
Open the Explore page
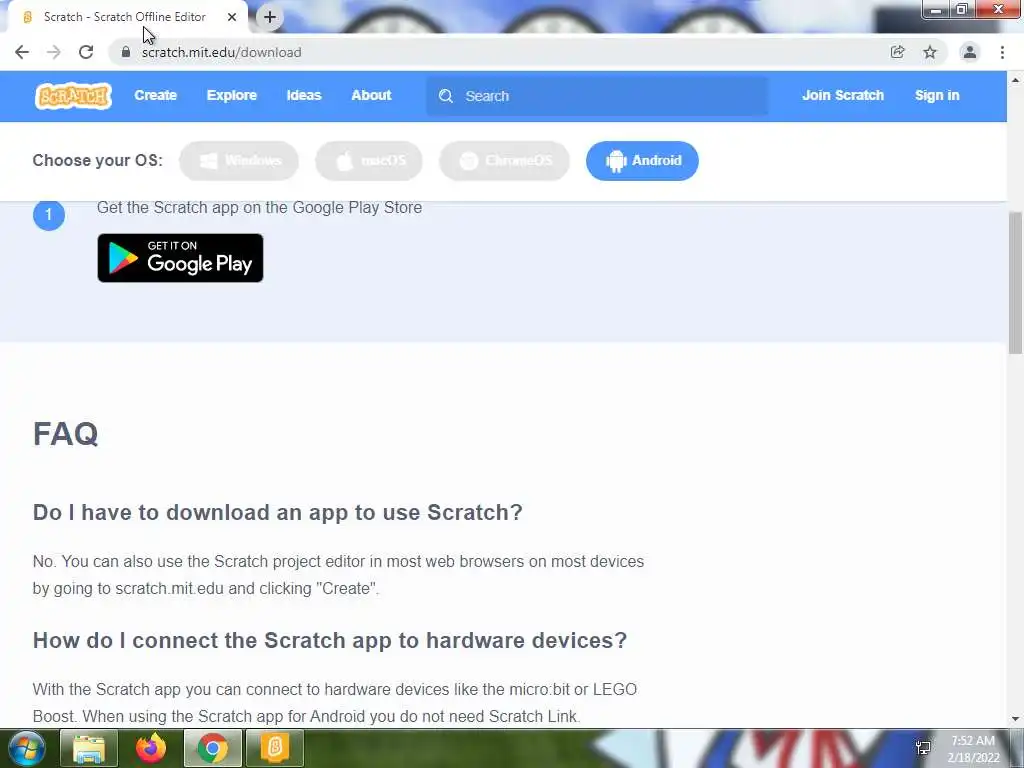[x=232, y=95]
